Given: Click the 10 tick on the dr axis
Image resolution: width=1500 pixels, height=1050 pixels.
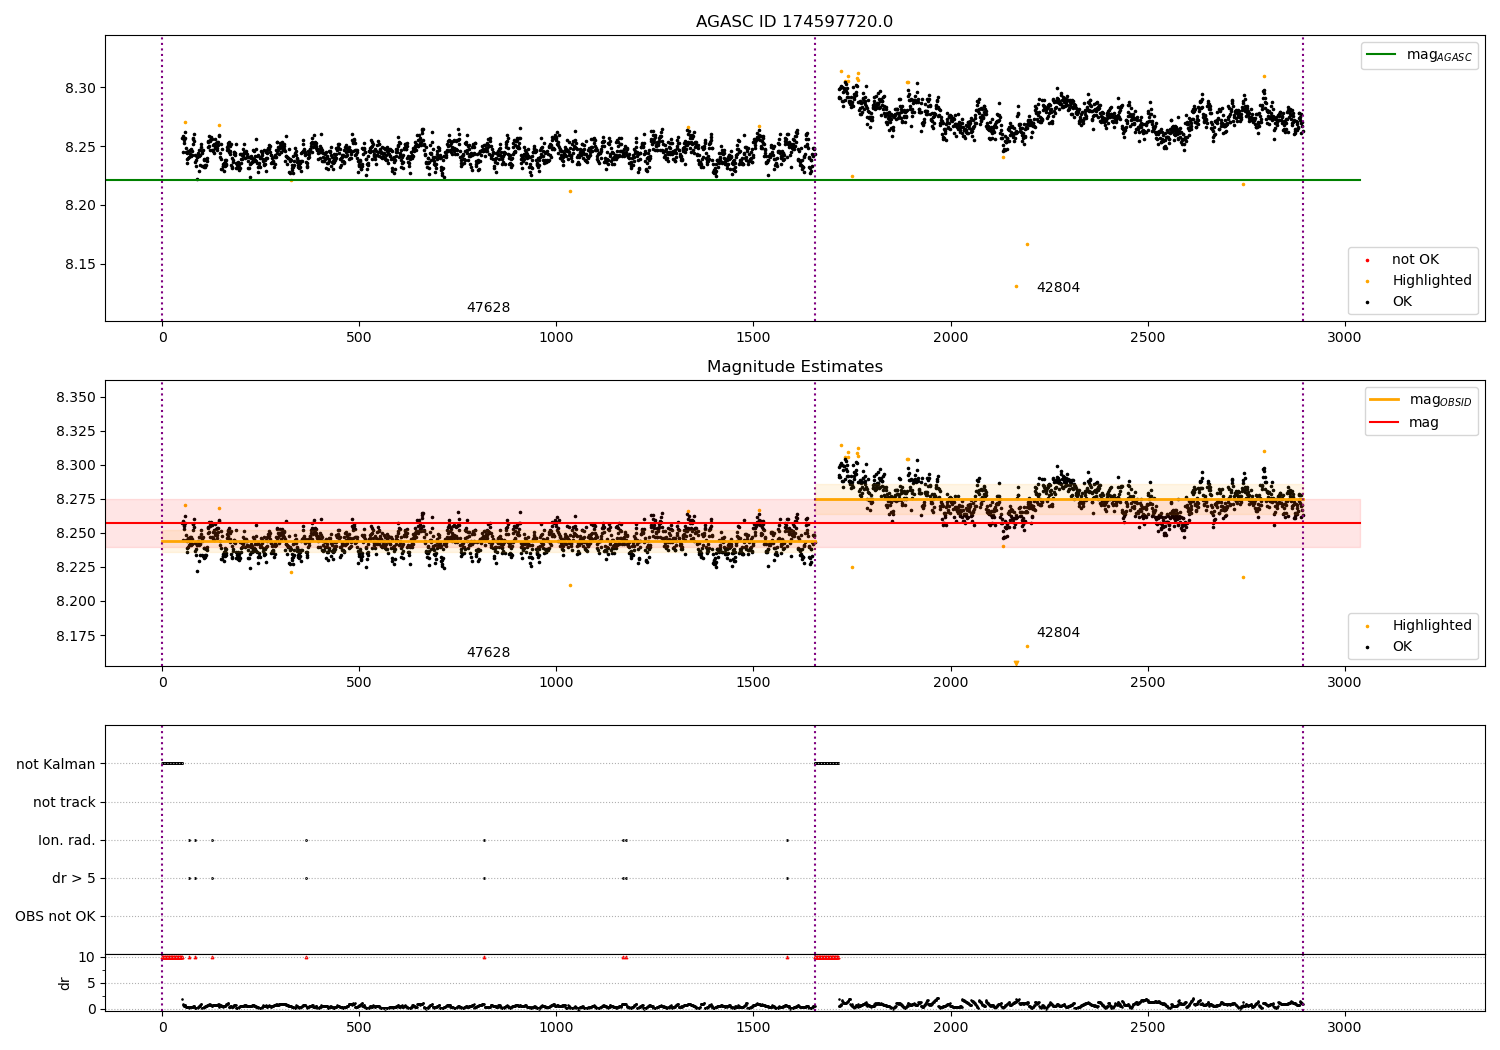Looking at the screenshot, I should coord(87,957).
